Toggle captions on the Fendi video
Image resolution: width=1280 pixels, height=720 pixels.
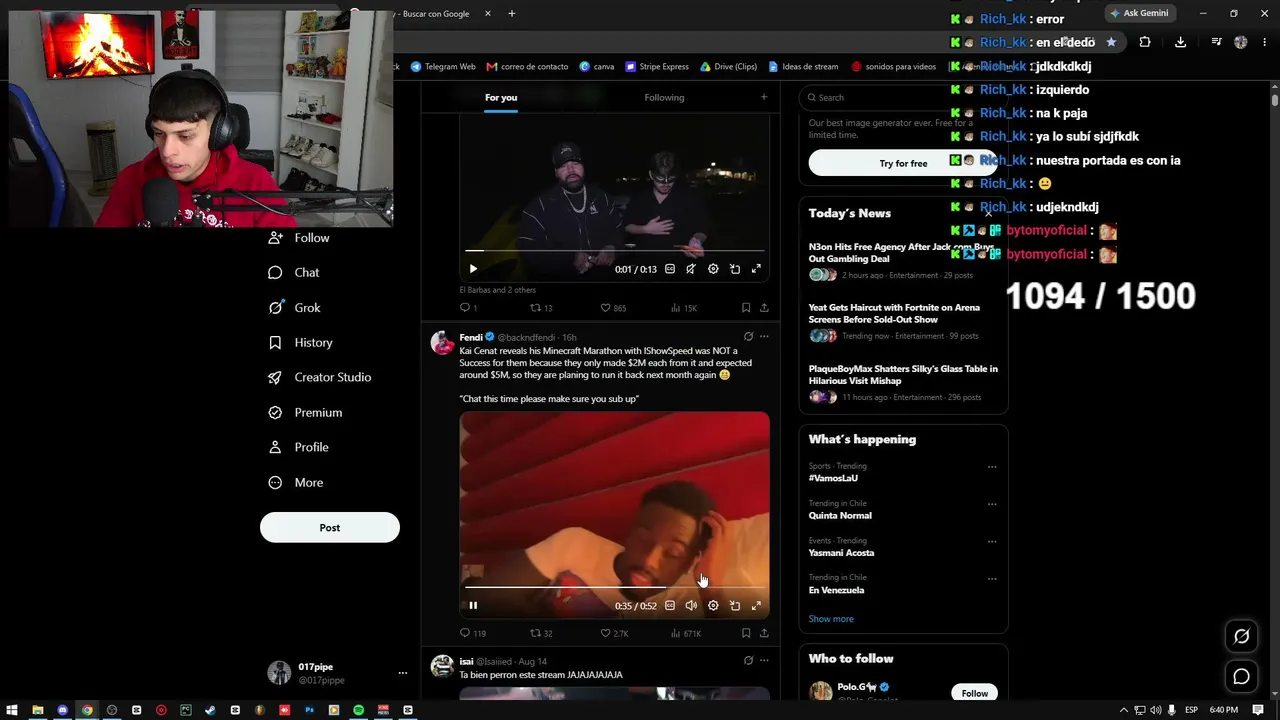coord(670,606)
